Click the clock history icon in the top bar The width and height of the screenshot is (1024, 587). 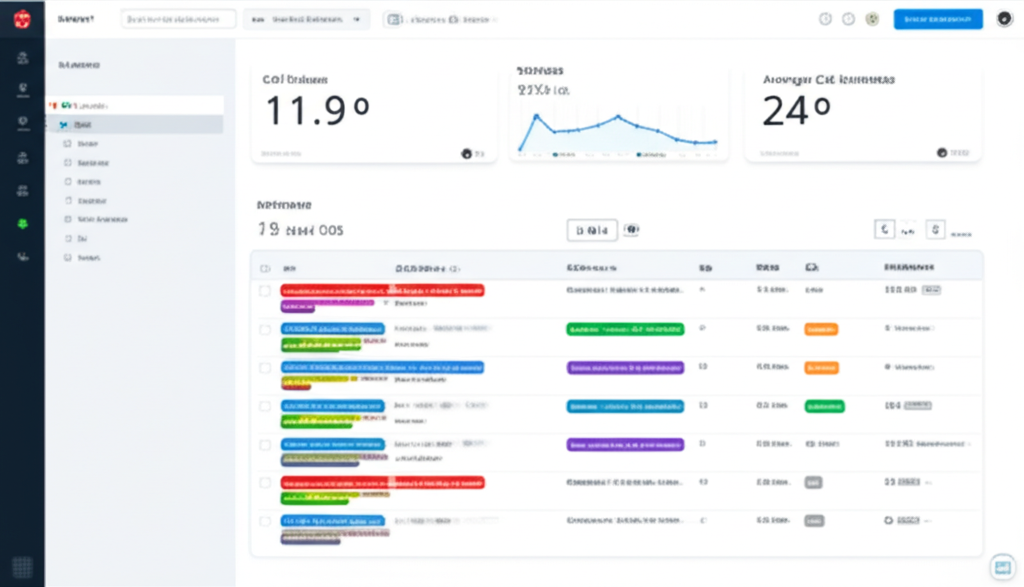pos(825,18)
